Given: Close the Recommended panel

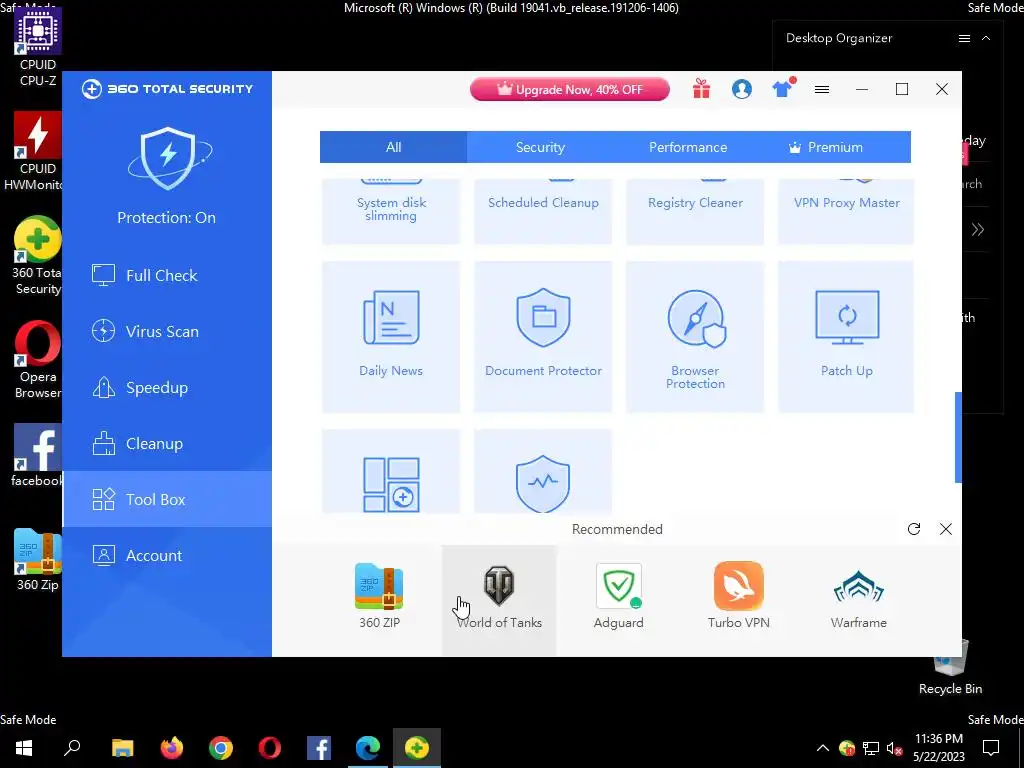Looking at the screenshot, I should (946, 529).
